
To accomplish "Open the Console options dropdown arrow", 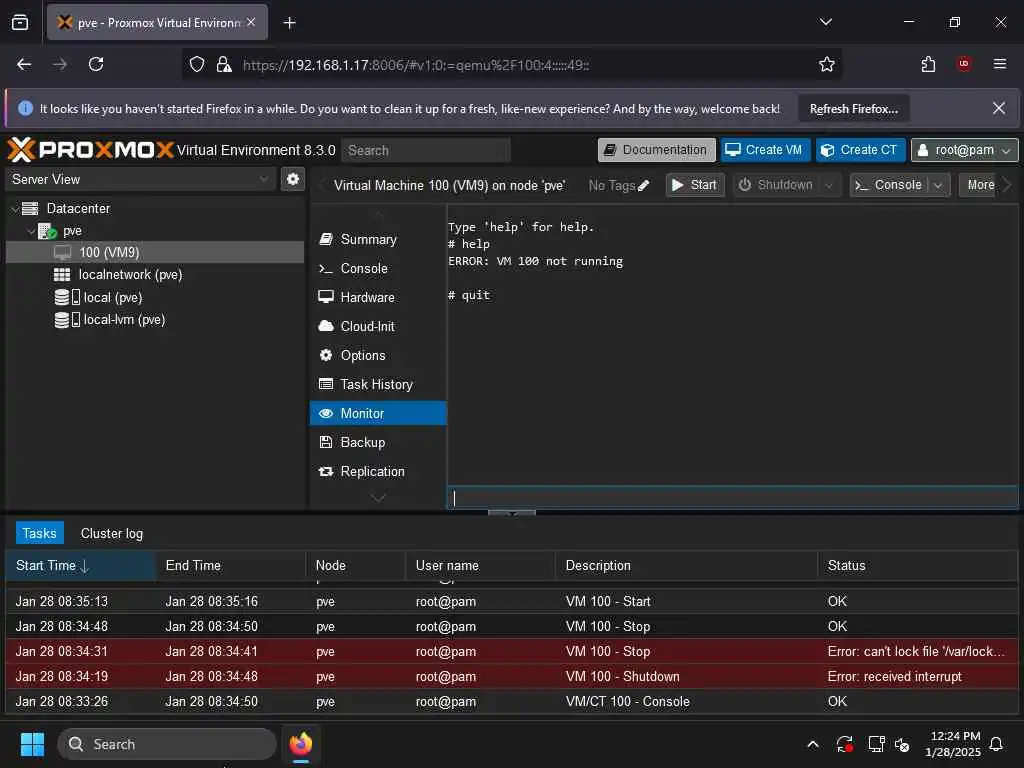I will pos(938,185).
